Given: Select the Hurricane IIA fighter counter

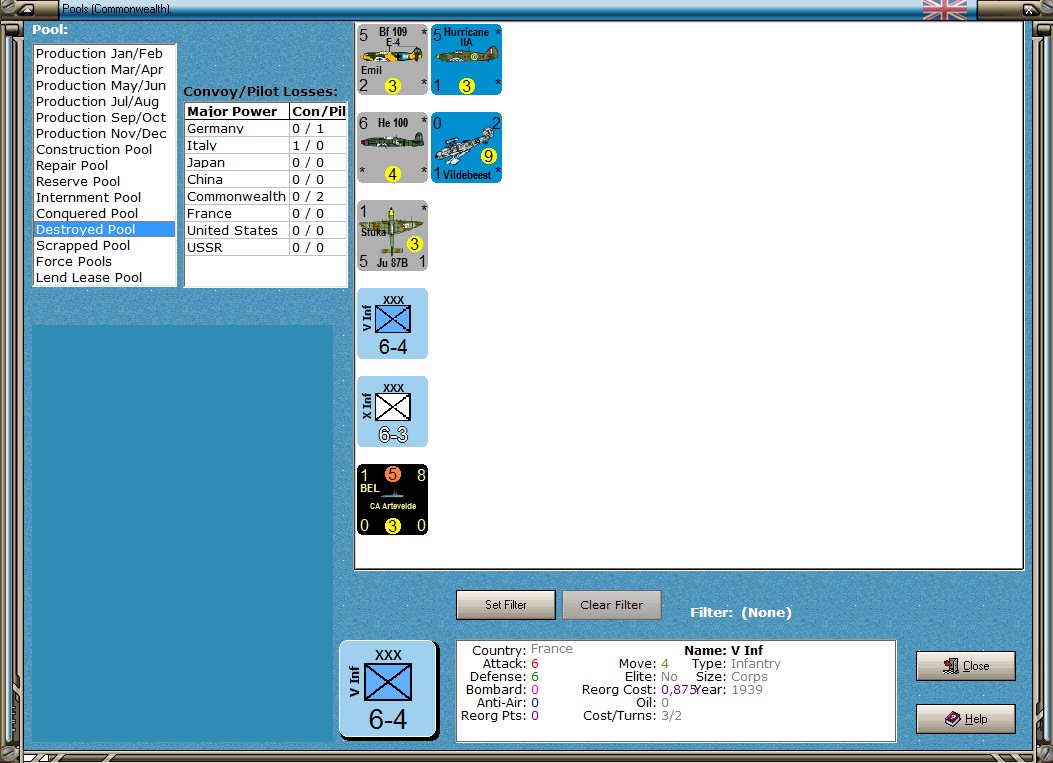Looking at the screenshot, I should click(467, 60).
